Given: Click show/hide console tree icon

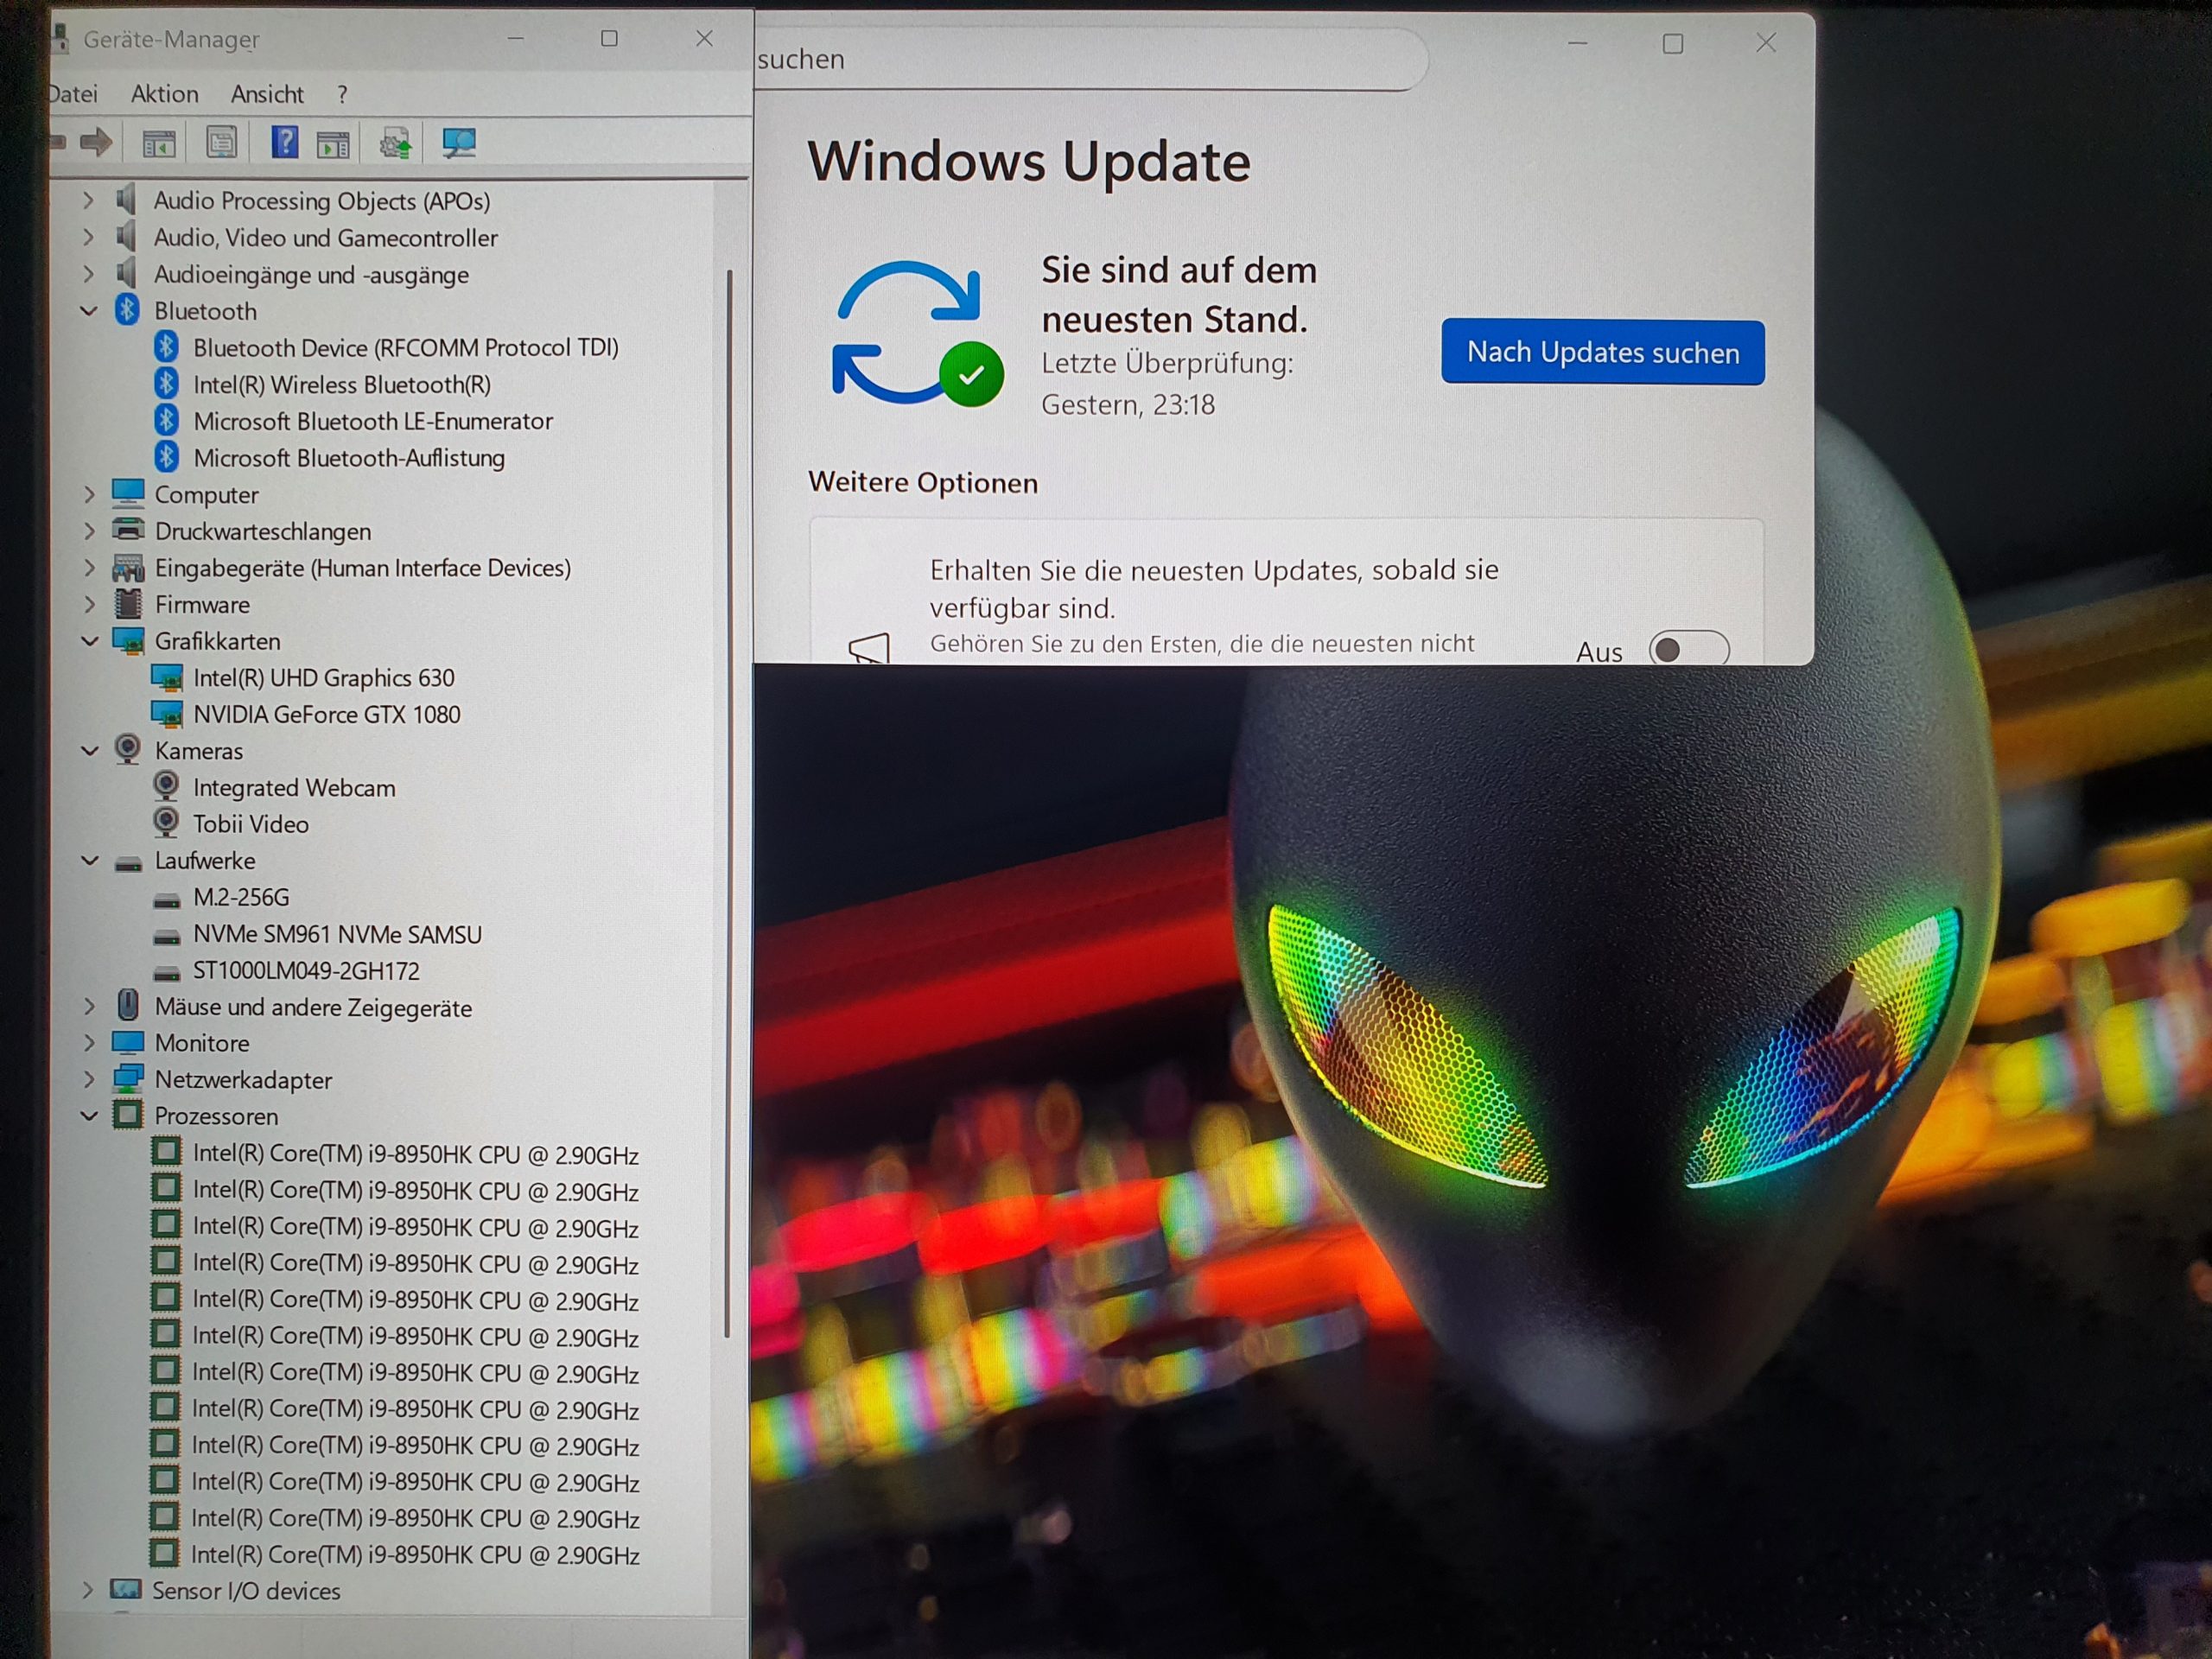Looking at the screenshot, I should [x=159, y=144].
